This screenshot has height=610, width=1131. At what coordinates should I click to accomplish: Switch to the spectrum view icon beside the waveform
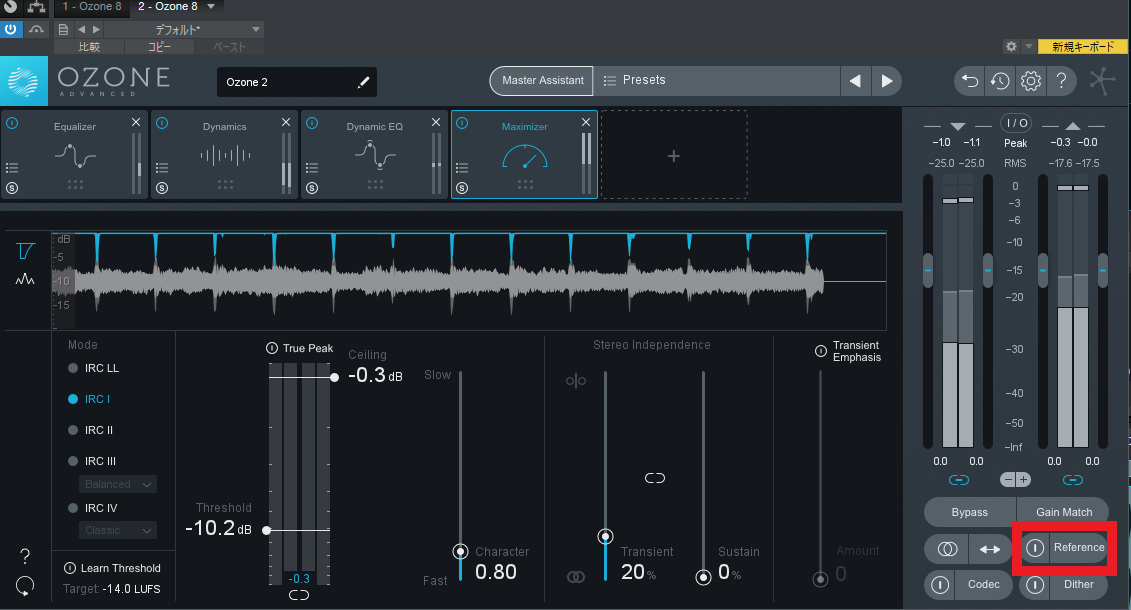click(25, 279)
